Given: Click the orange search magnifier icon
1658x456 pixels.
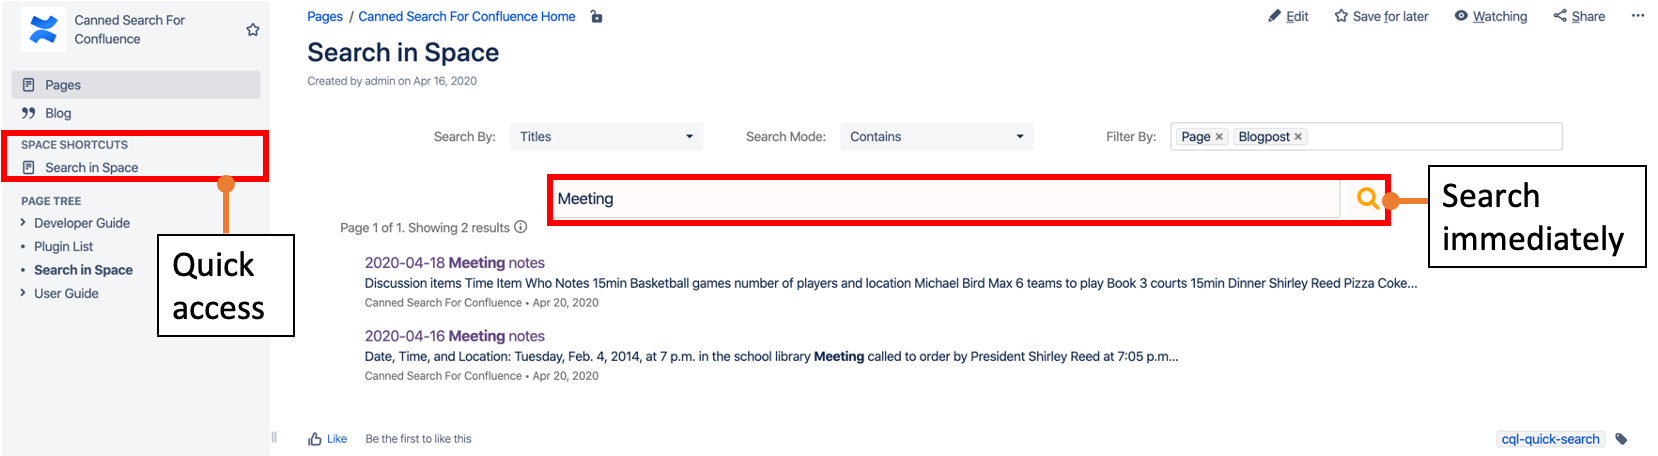Looking at the screenshot, I should pos(1367,198).
